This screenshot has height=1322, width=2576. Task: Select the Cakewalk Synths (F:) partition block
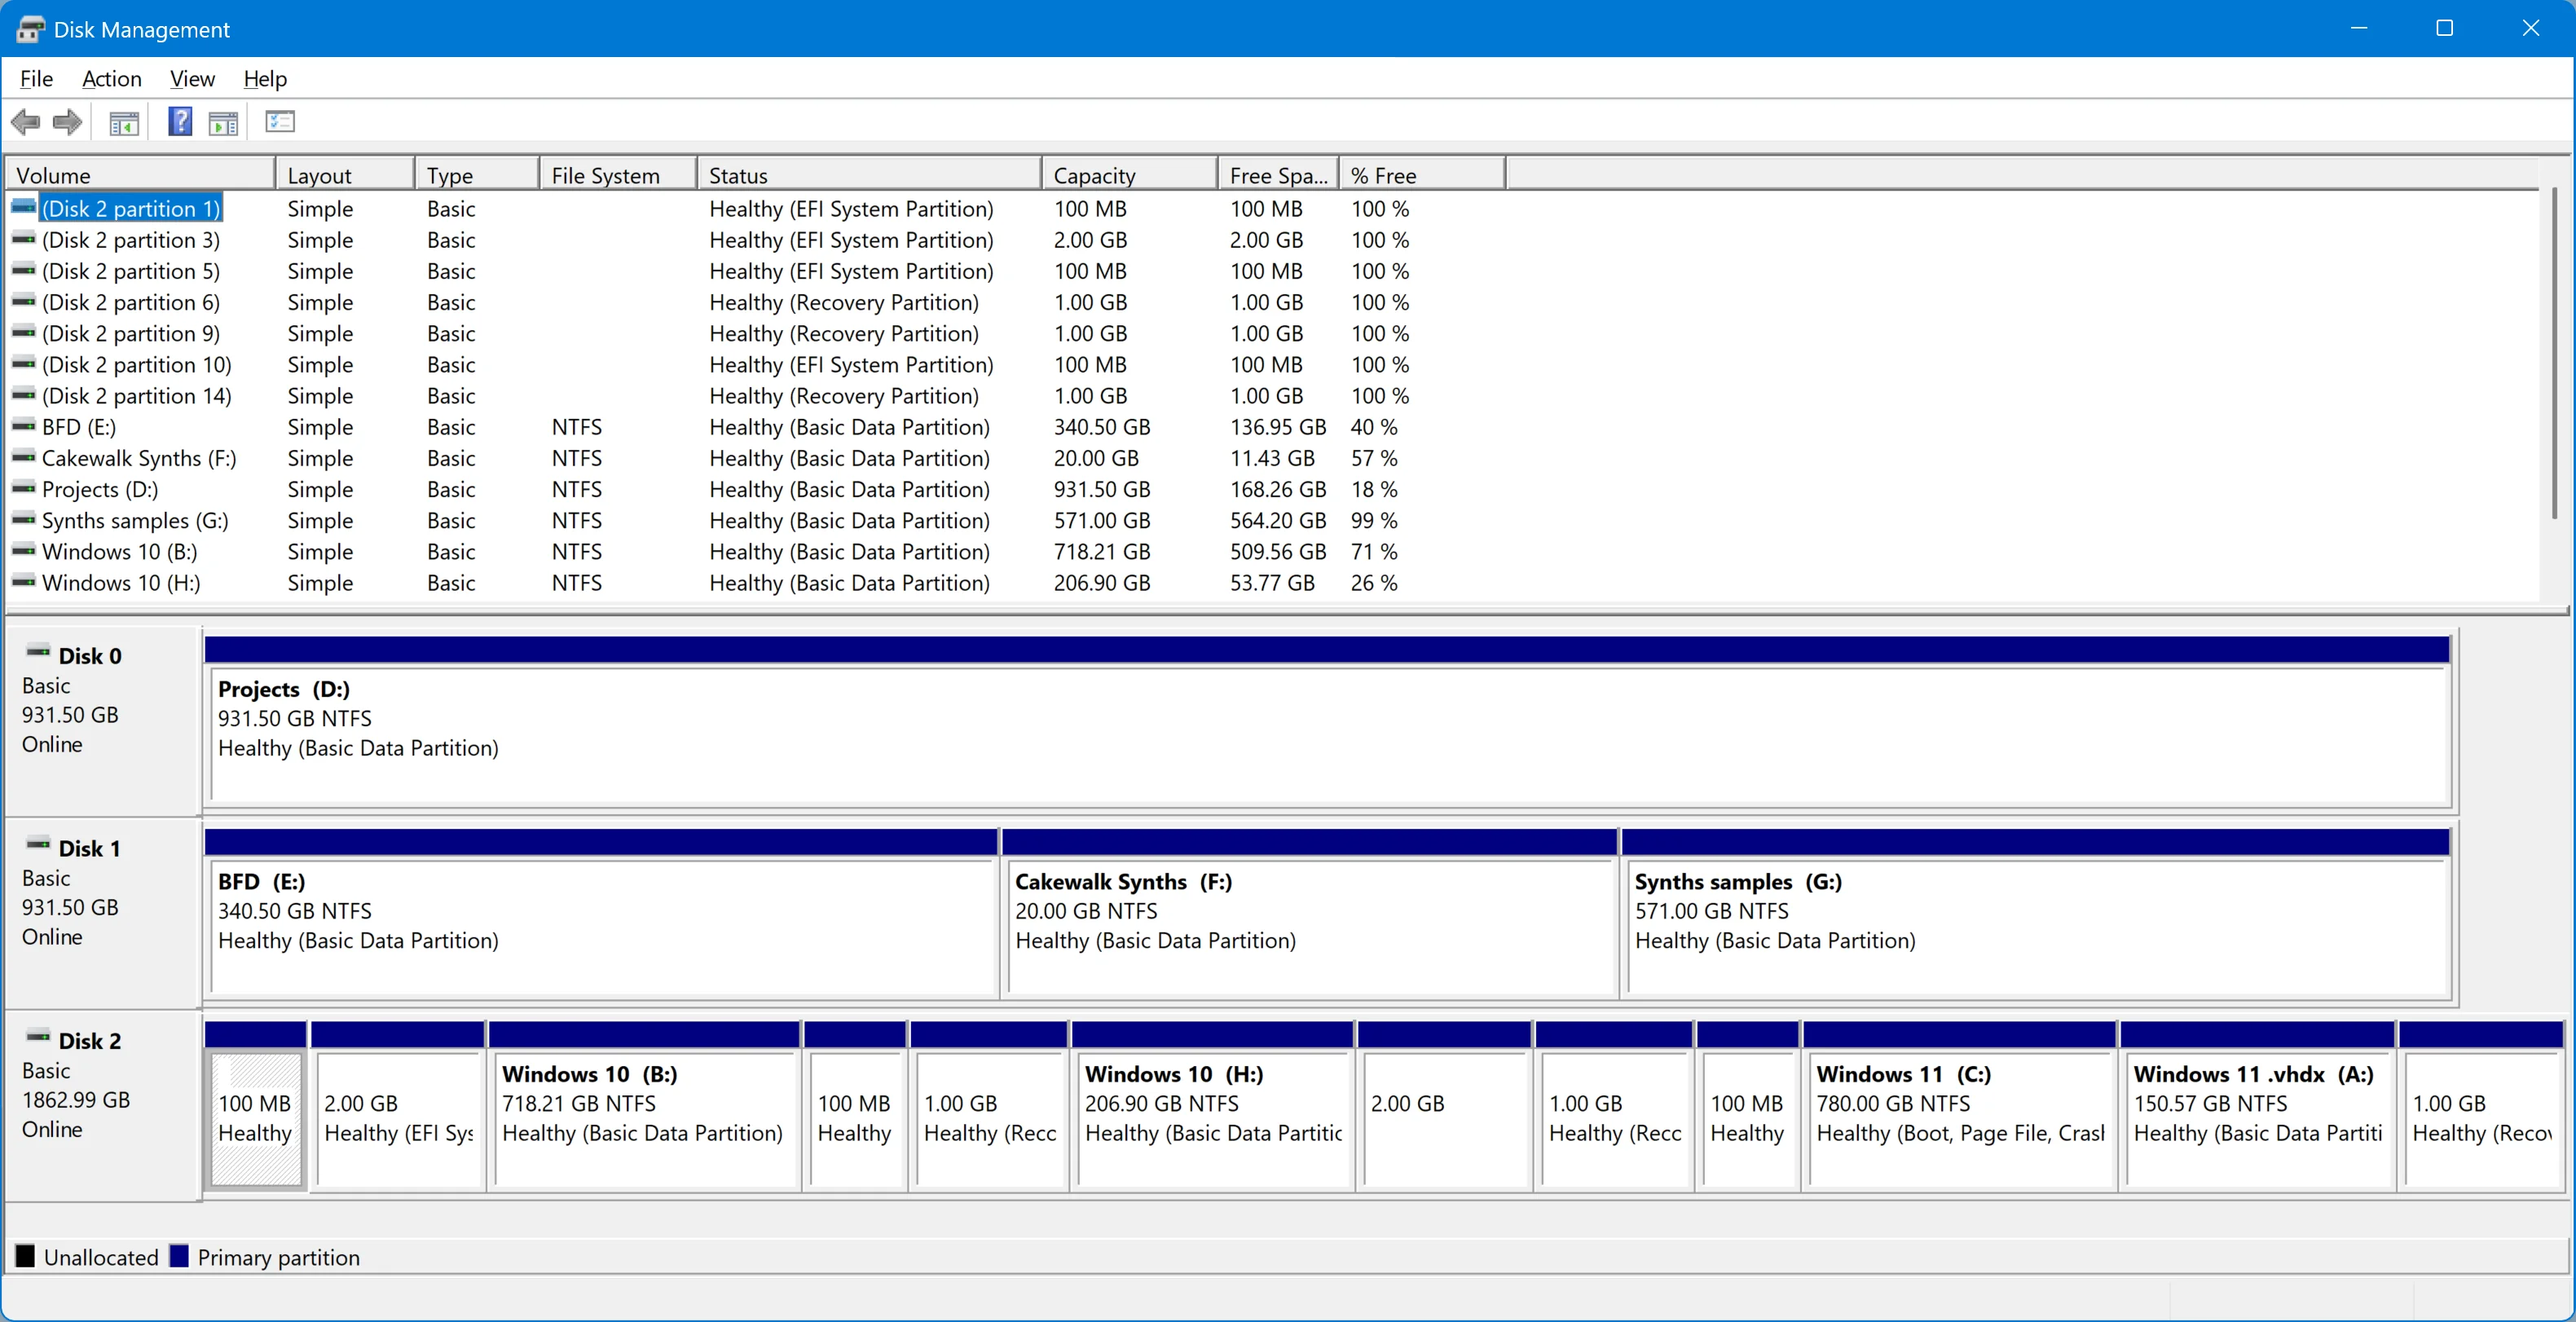1310,914
